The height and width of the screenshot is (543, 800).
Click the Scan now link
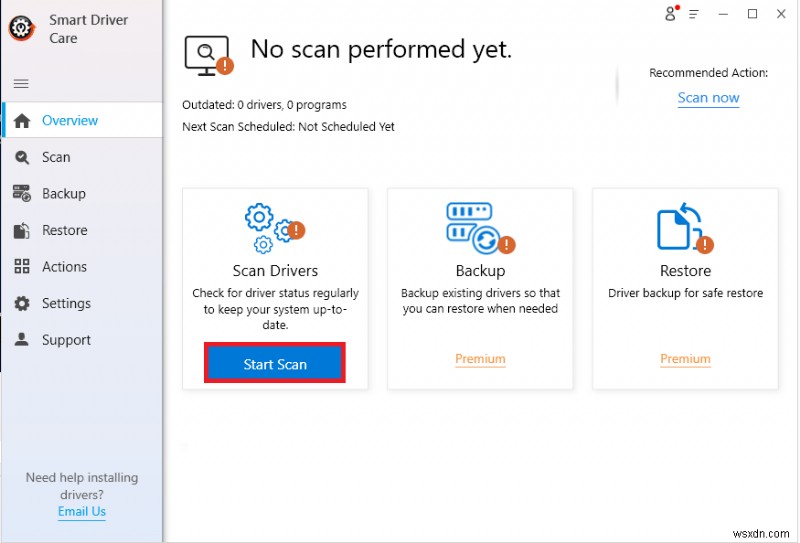pyautogui.click(x=708, y=98)
